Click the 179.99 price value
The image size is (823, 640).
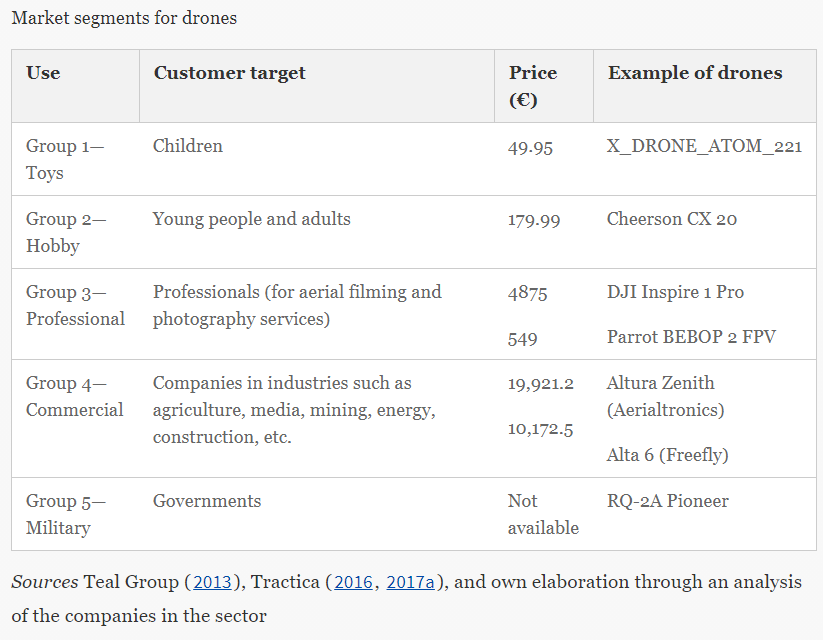[x=534, y=220]
